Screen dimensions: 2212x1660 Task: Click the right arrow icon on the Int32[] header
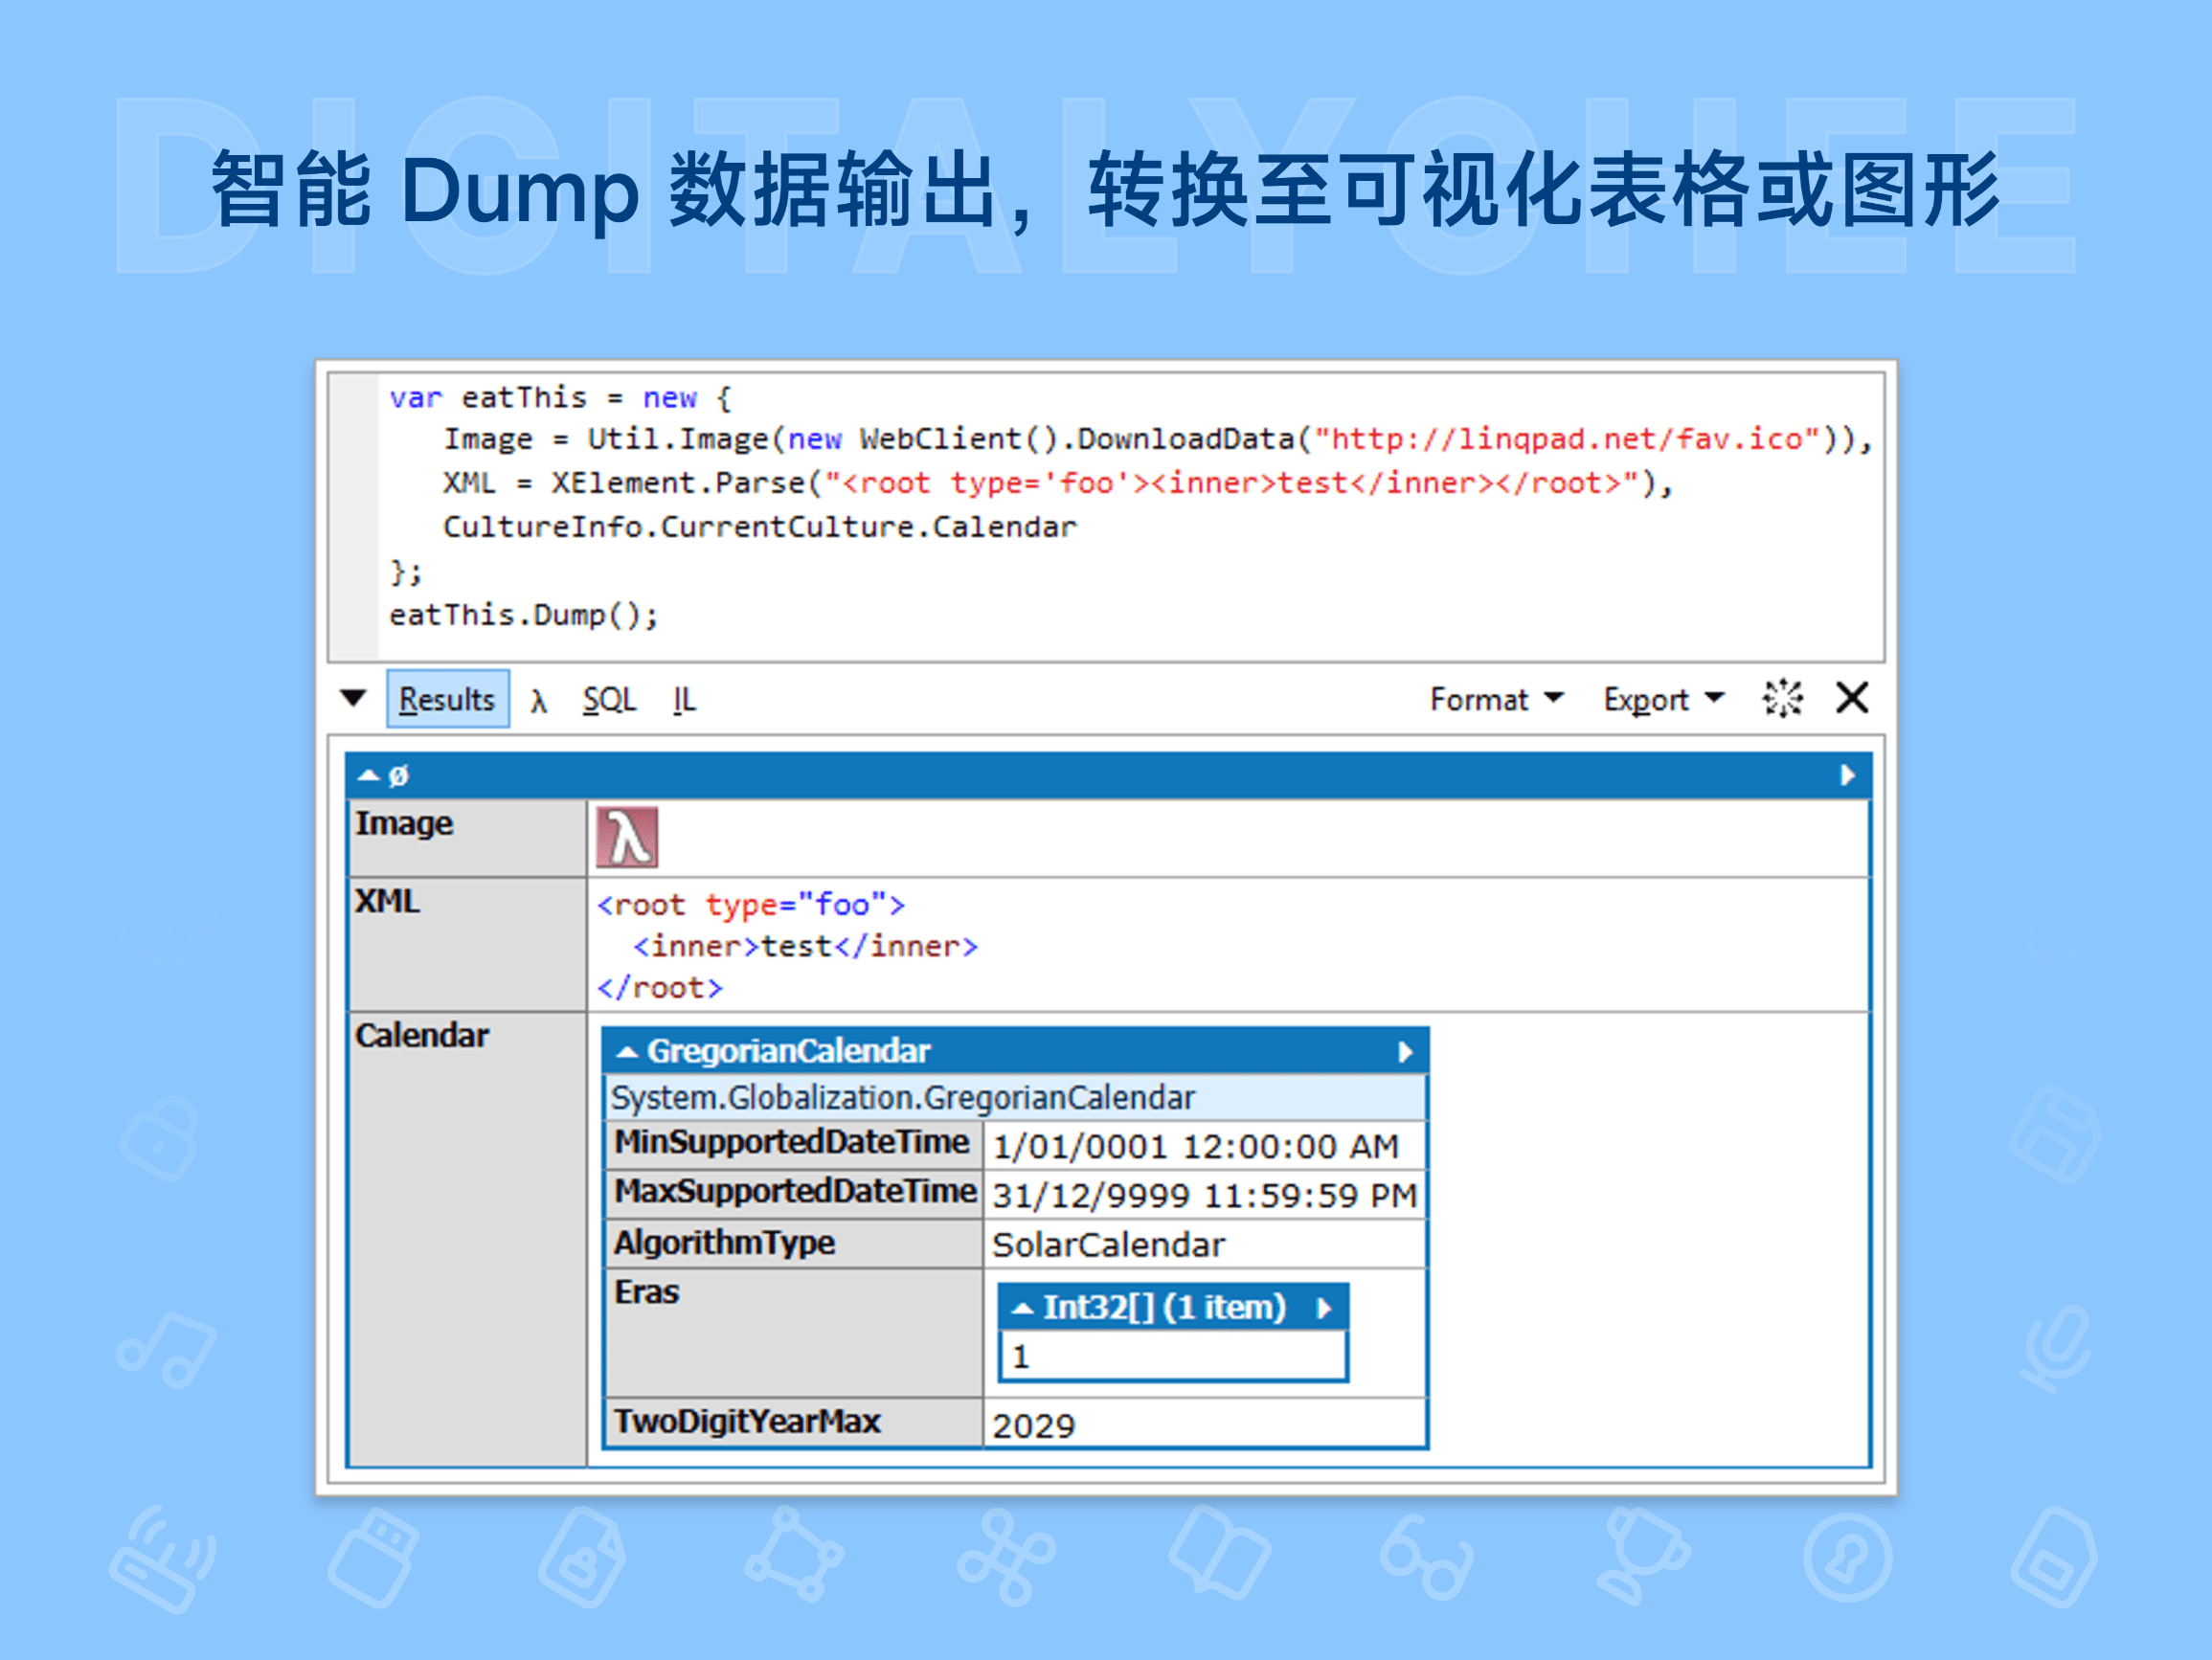(1327, 1306)
